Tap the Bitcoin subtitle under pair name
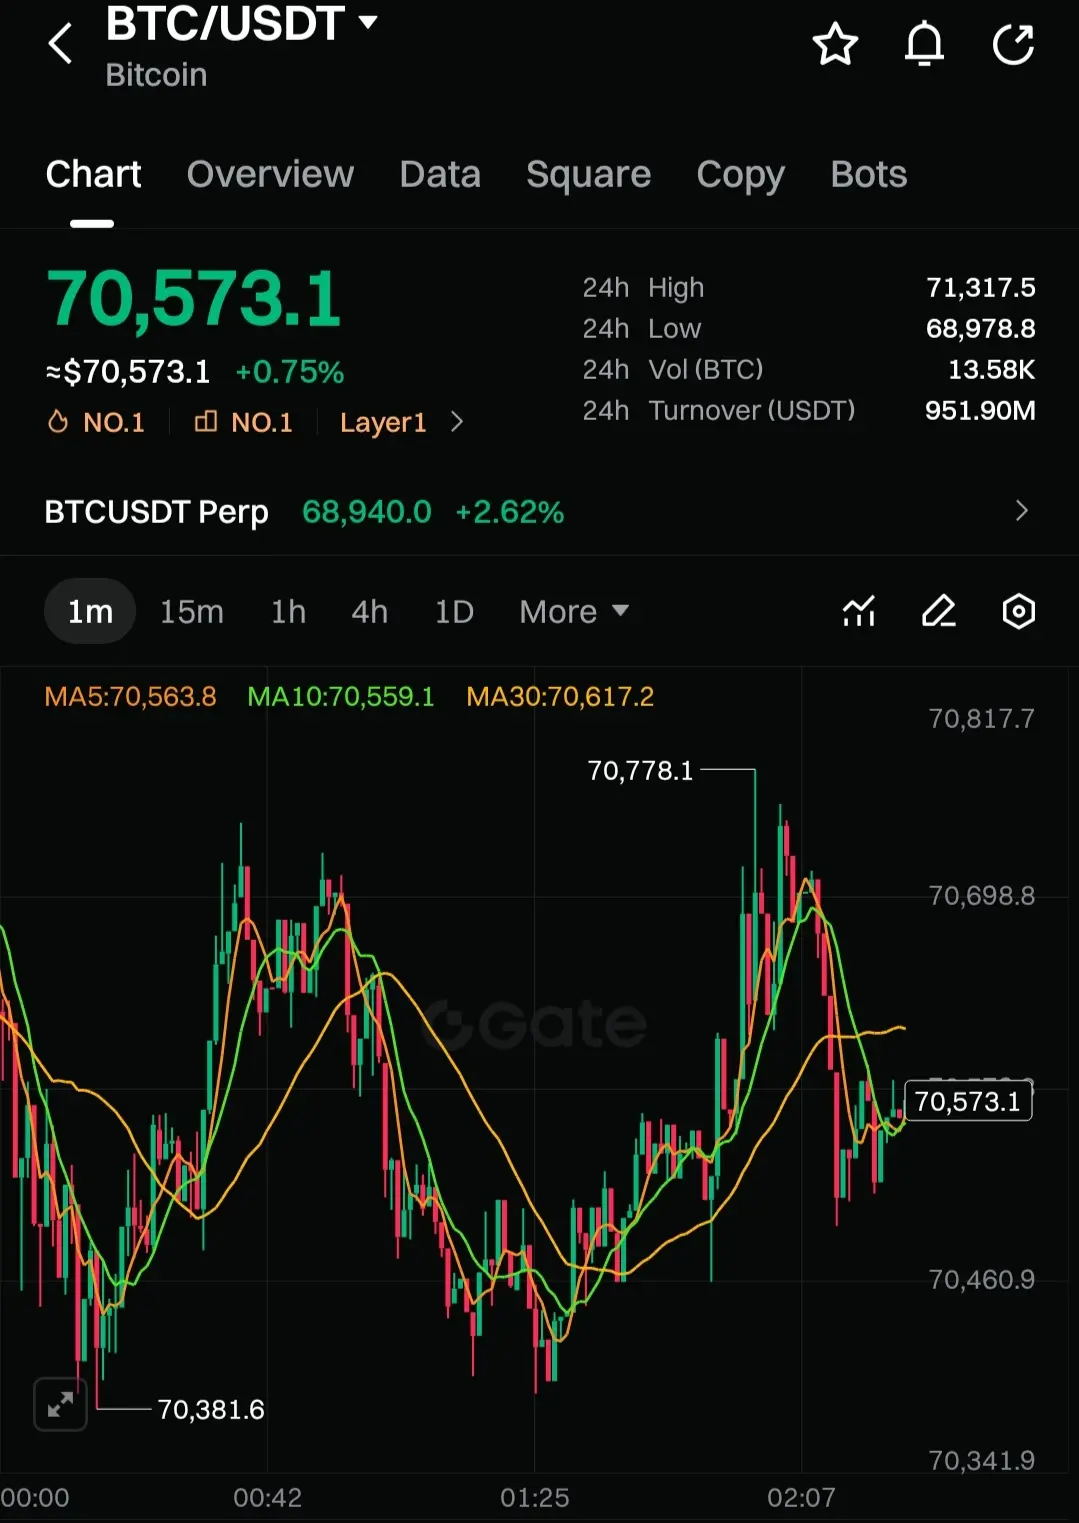 (x=156, y=75)
